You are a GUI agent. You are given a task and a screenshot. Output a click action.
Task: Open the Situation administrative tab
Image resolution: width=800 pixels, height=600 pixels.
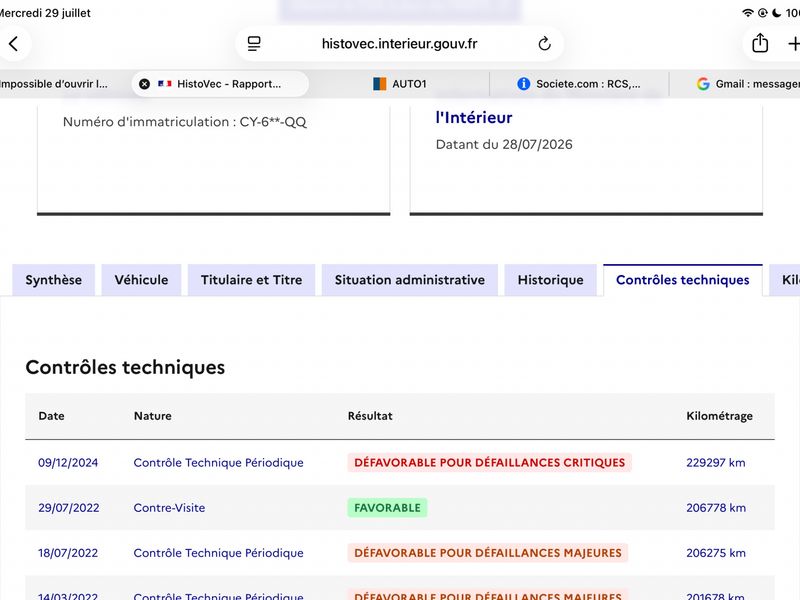tap(410, 280)
